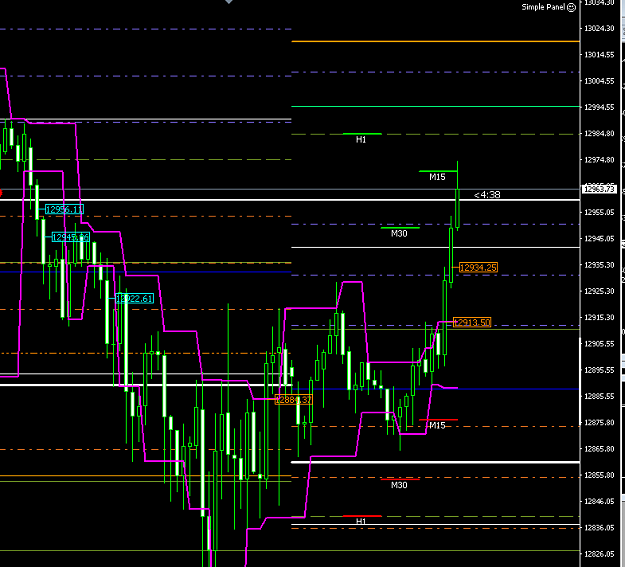Click the <4:38 candle countdown timer
Viewport: 625px width, 567px height.
(x=487, y=195)
